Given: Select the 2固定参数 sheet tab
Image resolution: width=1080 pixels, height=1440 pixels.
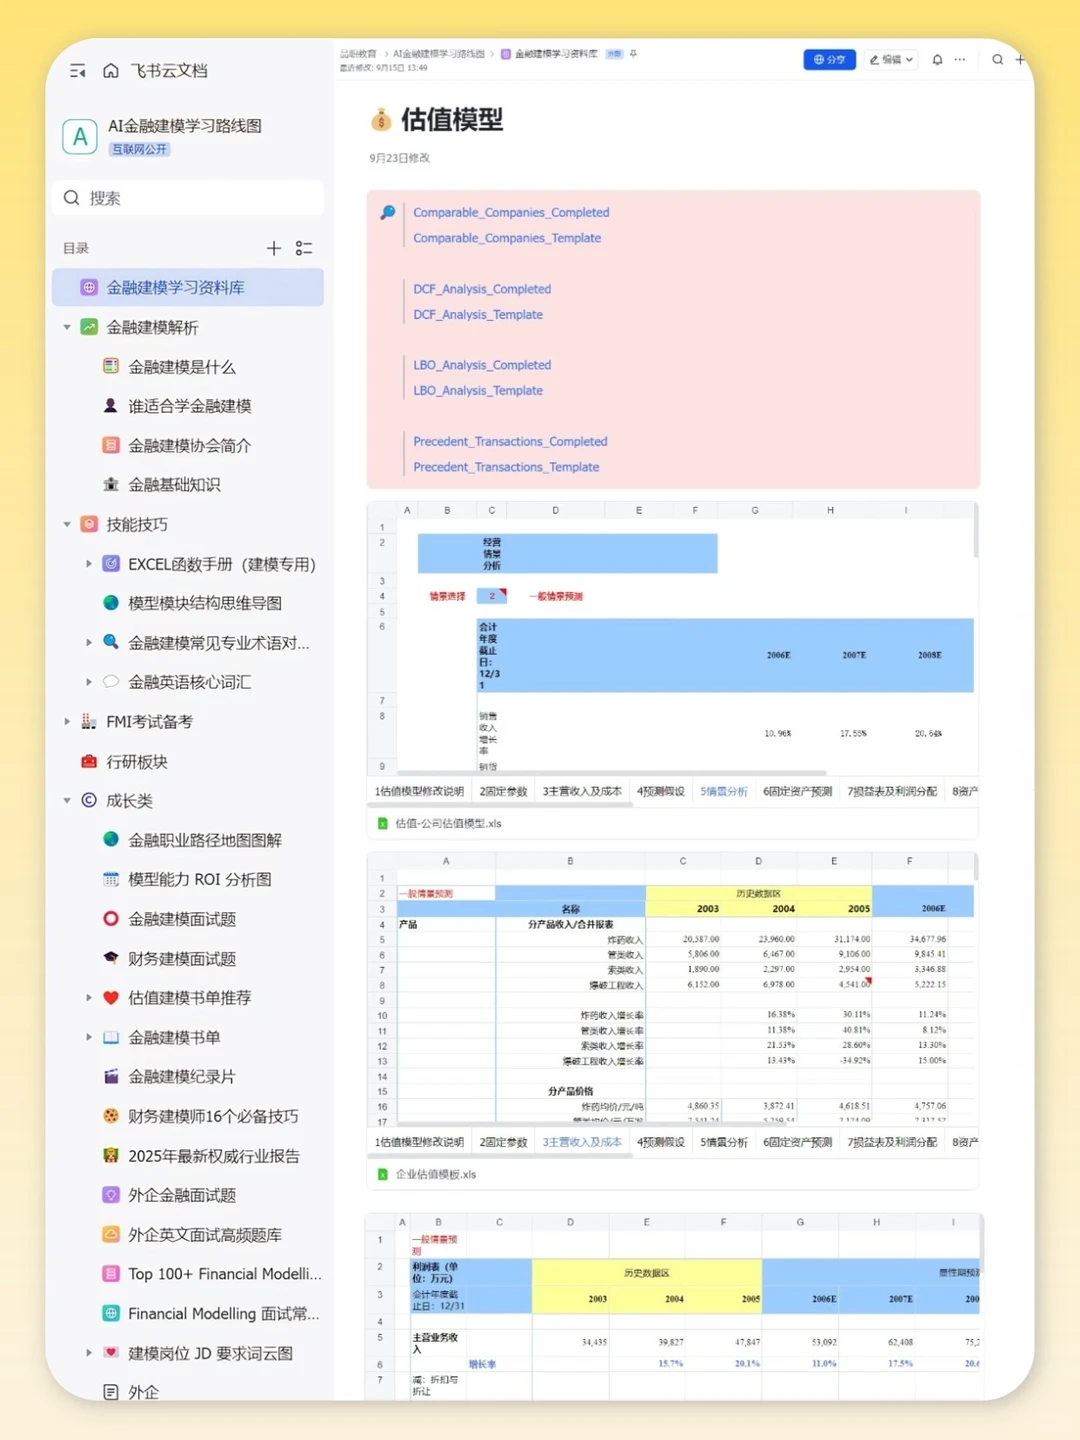Looking at the screenshot, I should [x=503, y=790].
